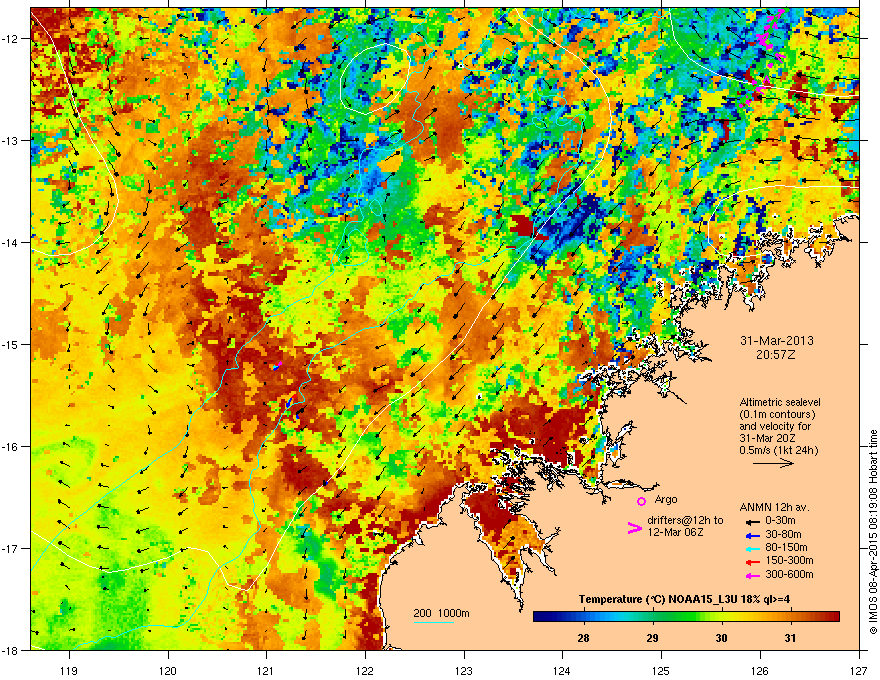Click the '80-150m' depth label
The image size is (880, 680).
[x=786, y=548]
